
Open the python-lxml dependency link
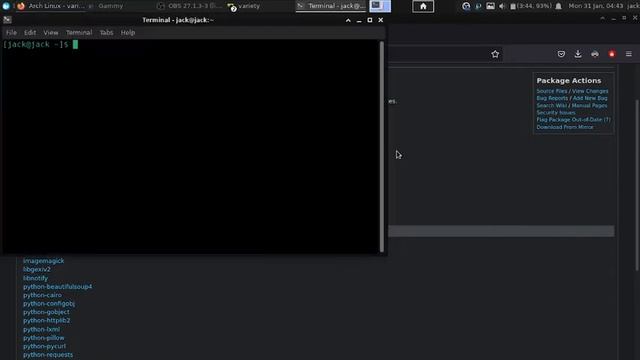(x=41, y=329)
